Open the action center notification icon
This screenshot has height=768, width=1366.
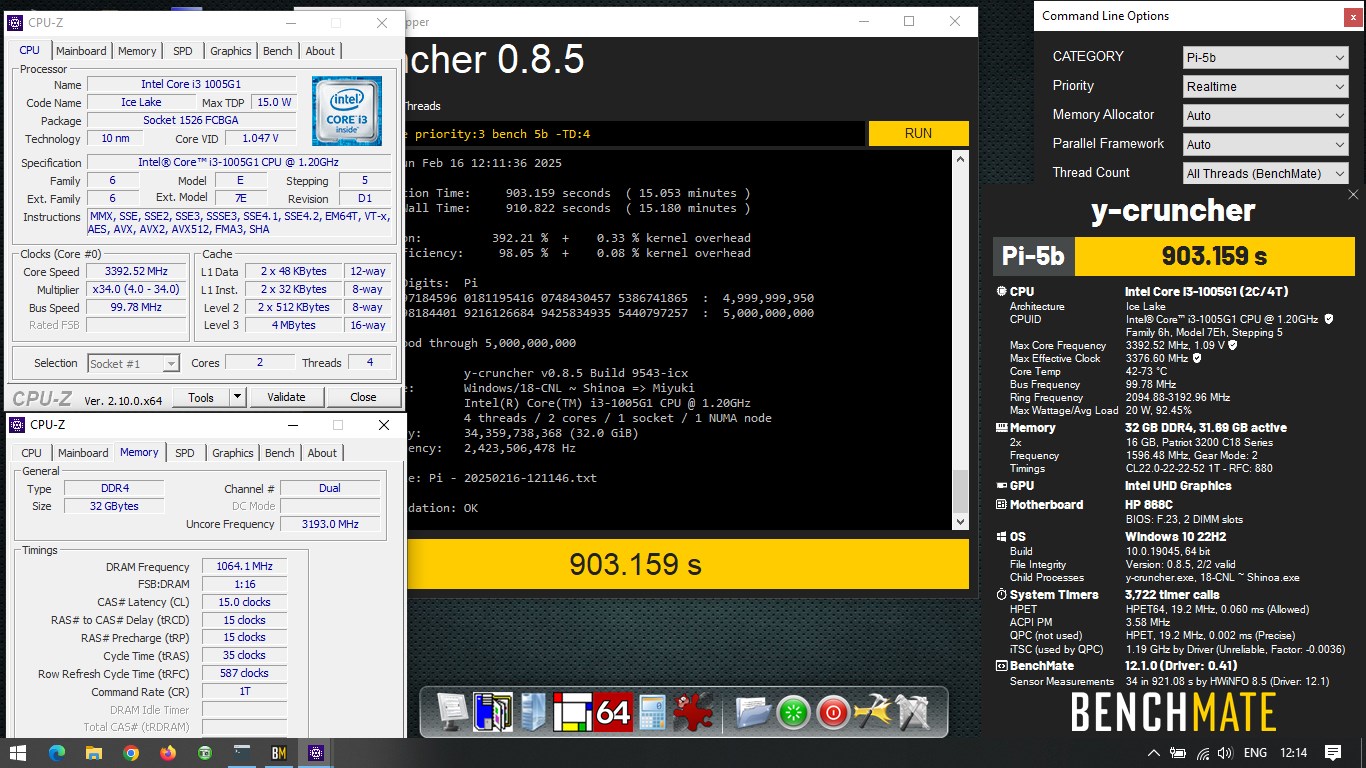point(1333,752)
